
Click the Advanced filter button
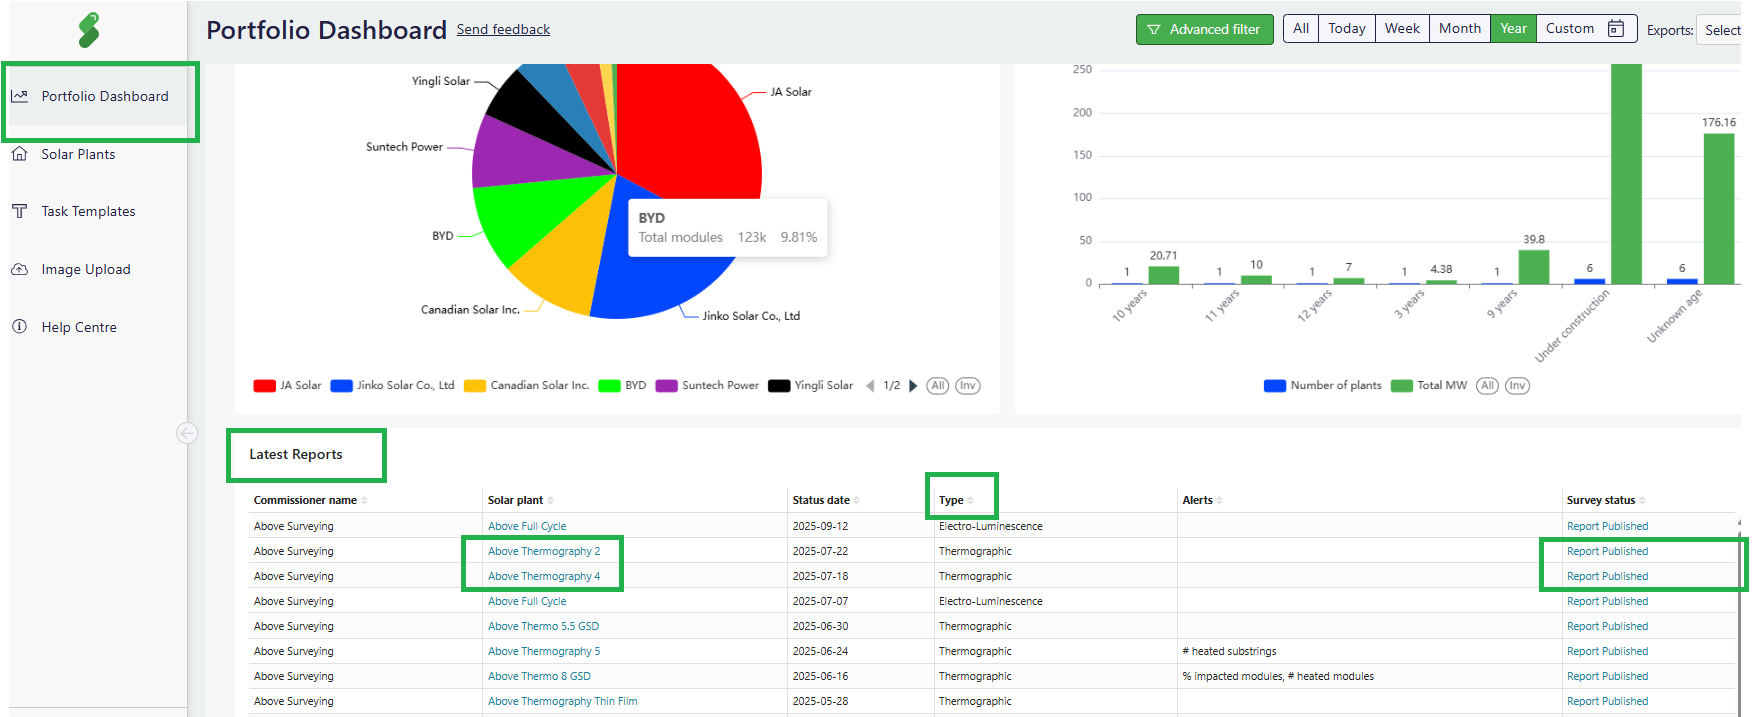[x=1204, y=29]
